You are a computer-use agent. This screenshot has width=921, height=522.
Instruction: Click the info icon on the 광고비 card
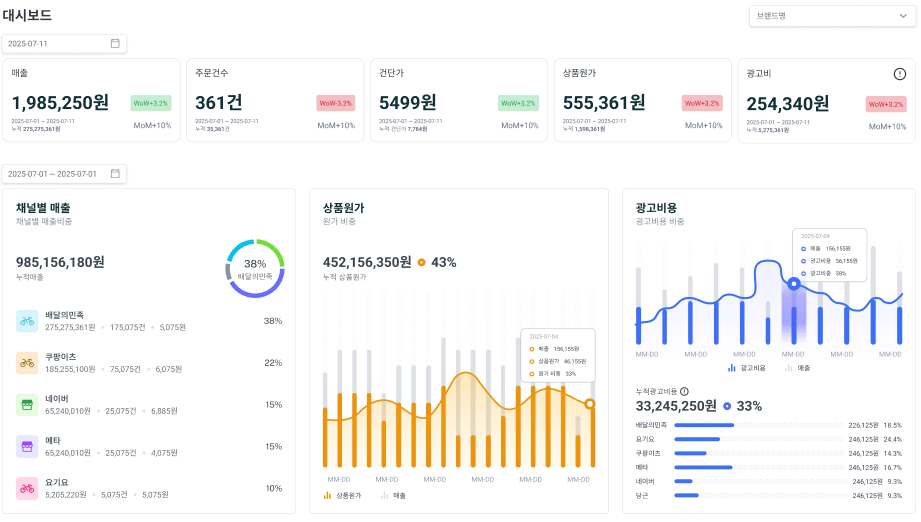[899, 73]
